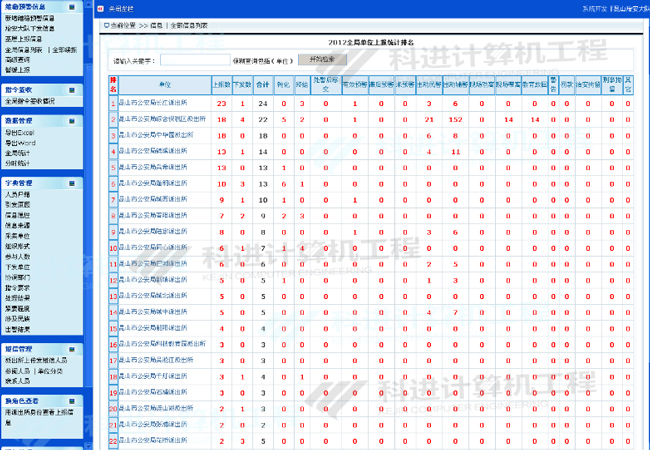Select 导出Excel in the sidebar

click(20, 133)
